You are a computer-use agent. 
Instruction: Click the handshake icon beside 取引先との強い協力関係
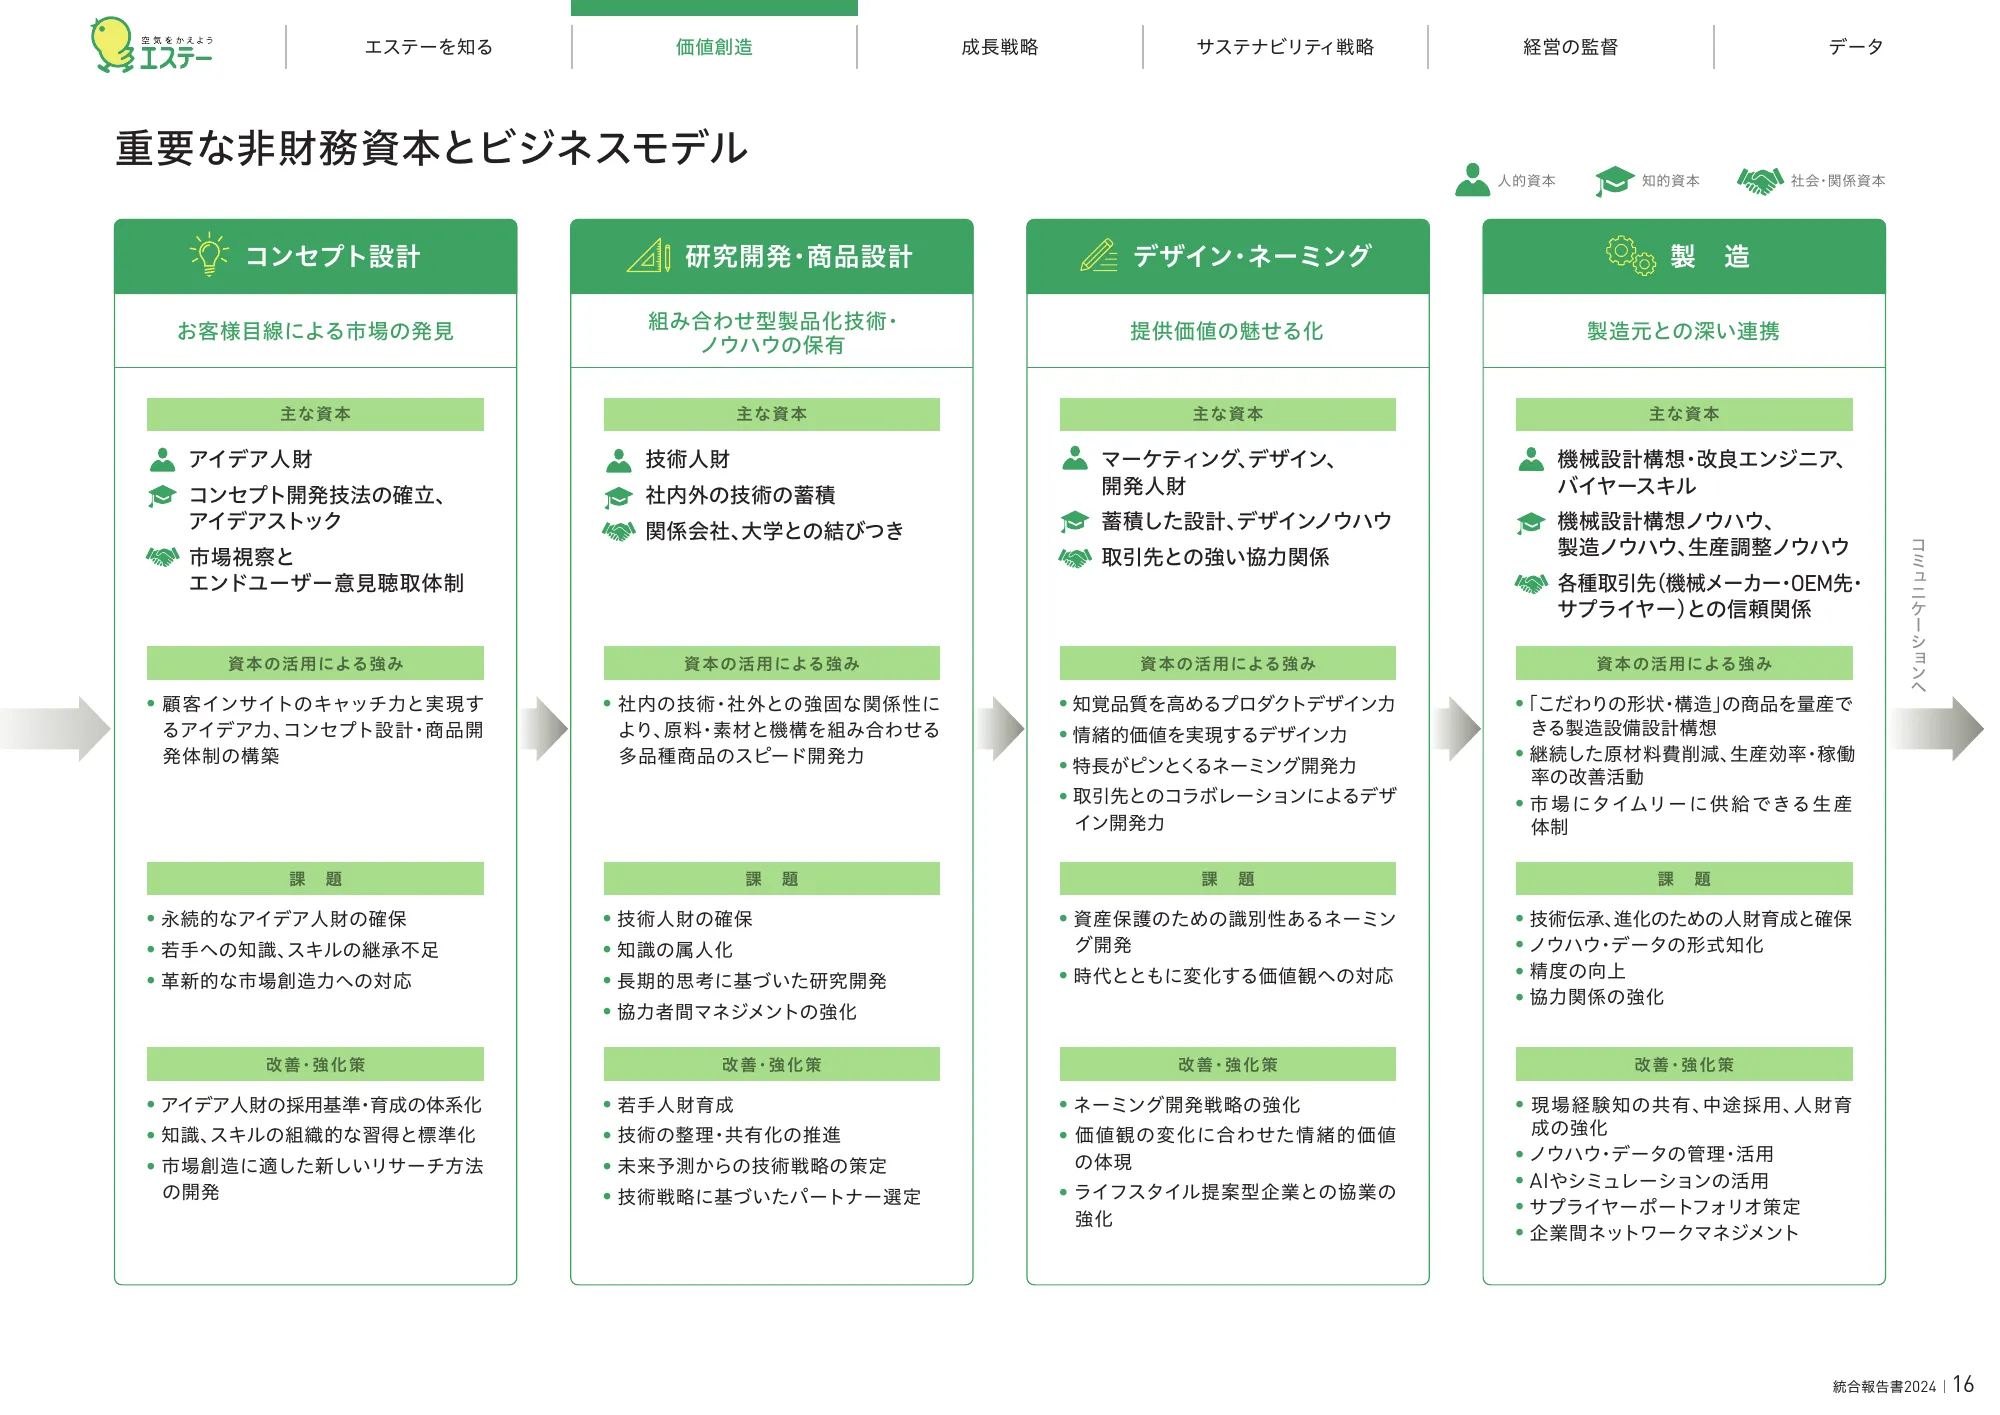(x=1075, y=558)
